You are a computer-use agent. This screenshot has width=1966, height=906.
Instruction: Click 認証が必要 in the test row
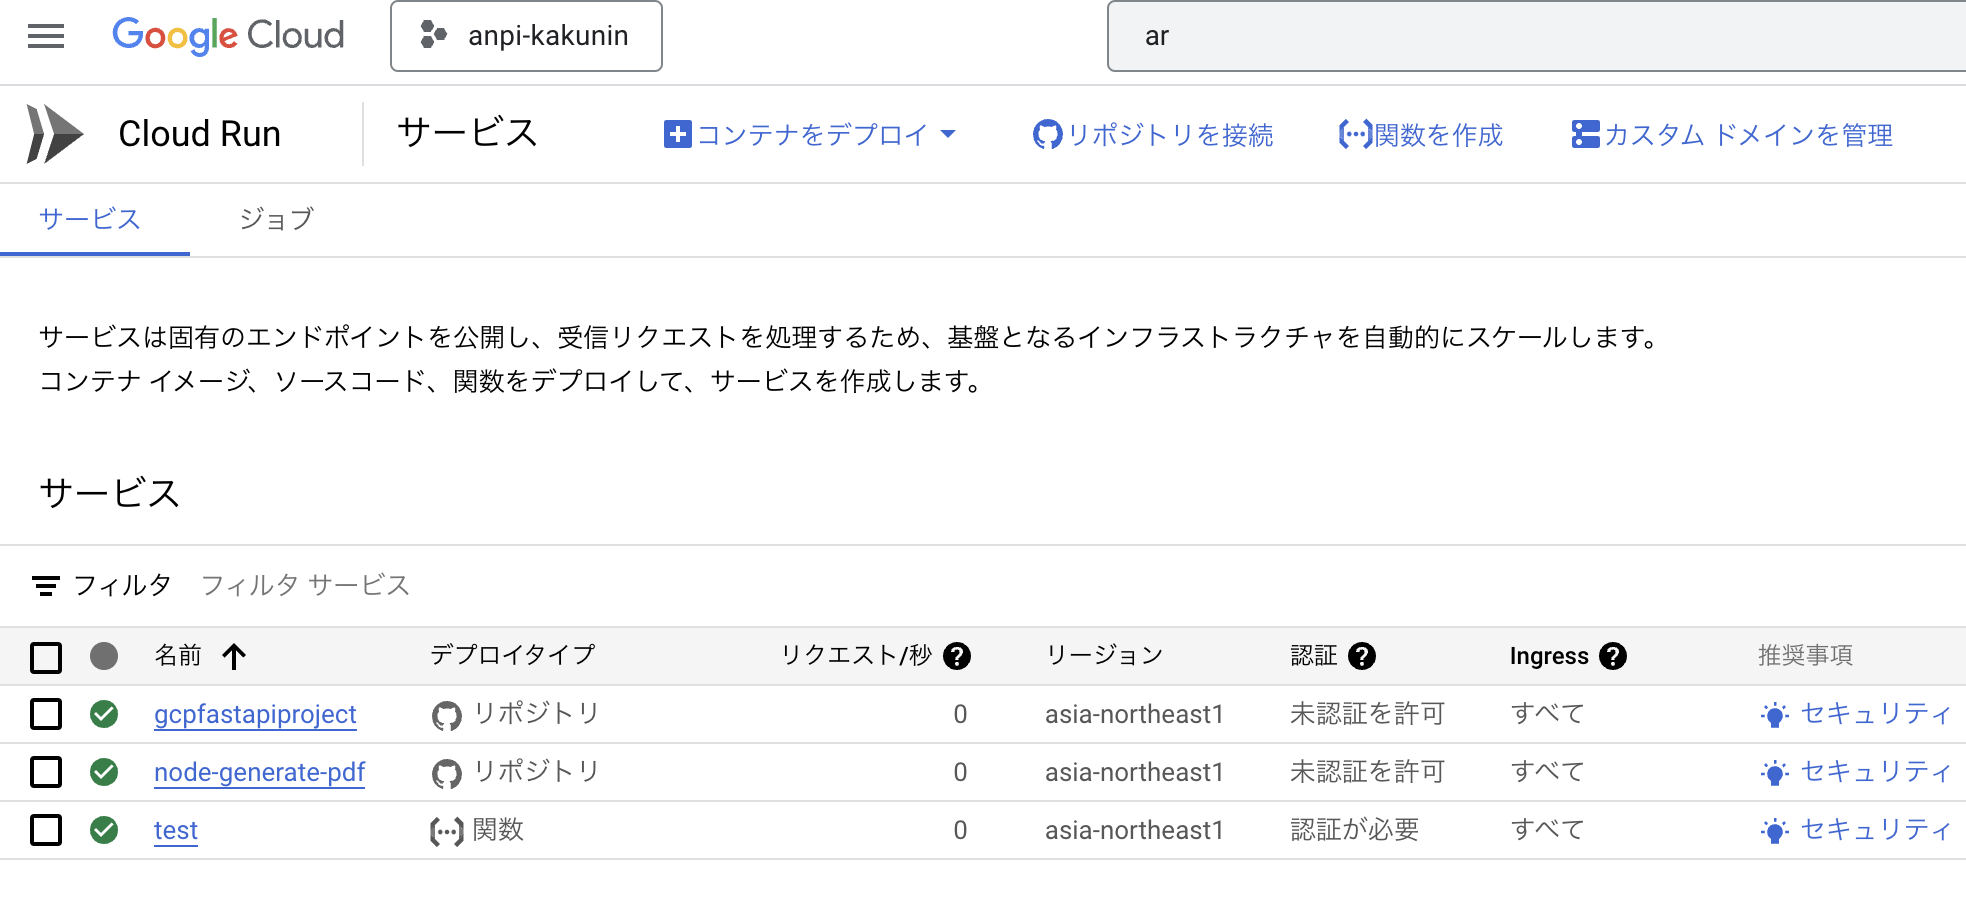click(x=1354, y=830)
